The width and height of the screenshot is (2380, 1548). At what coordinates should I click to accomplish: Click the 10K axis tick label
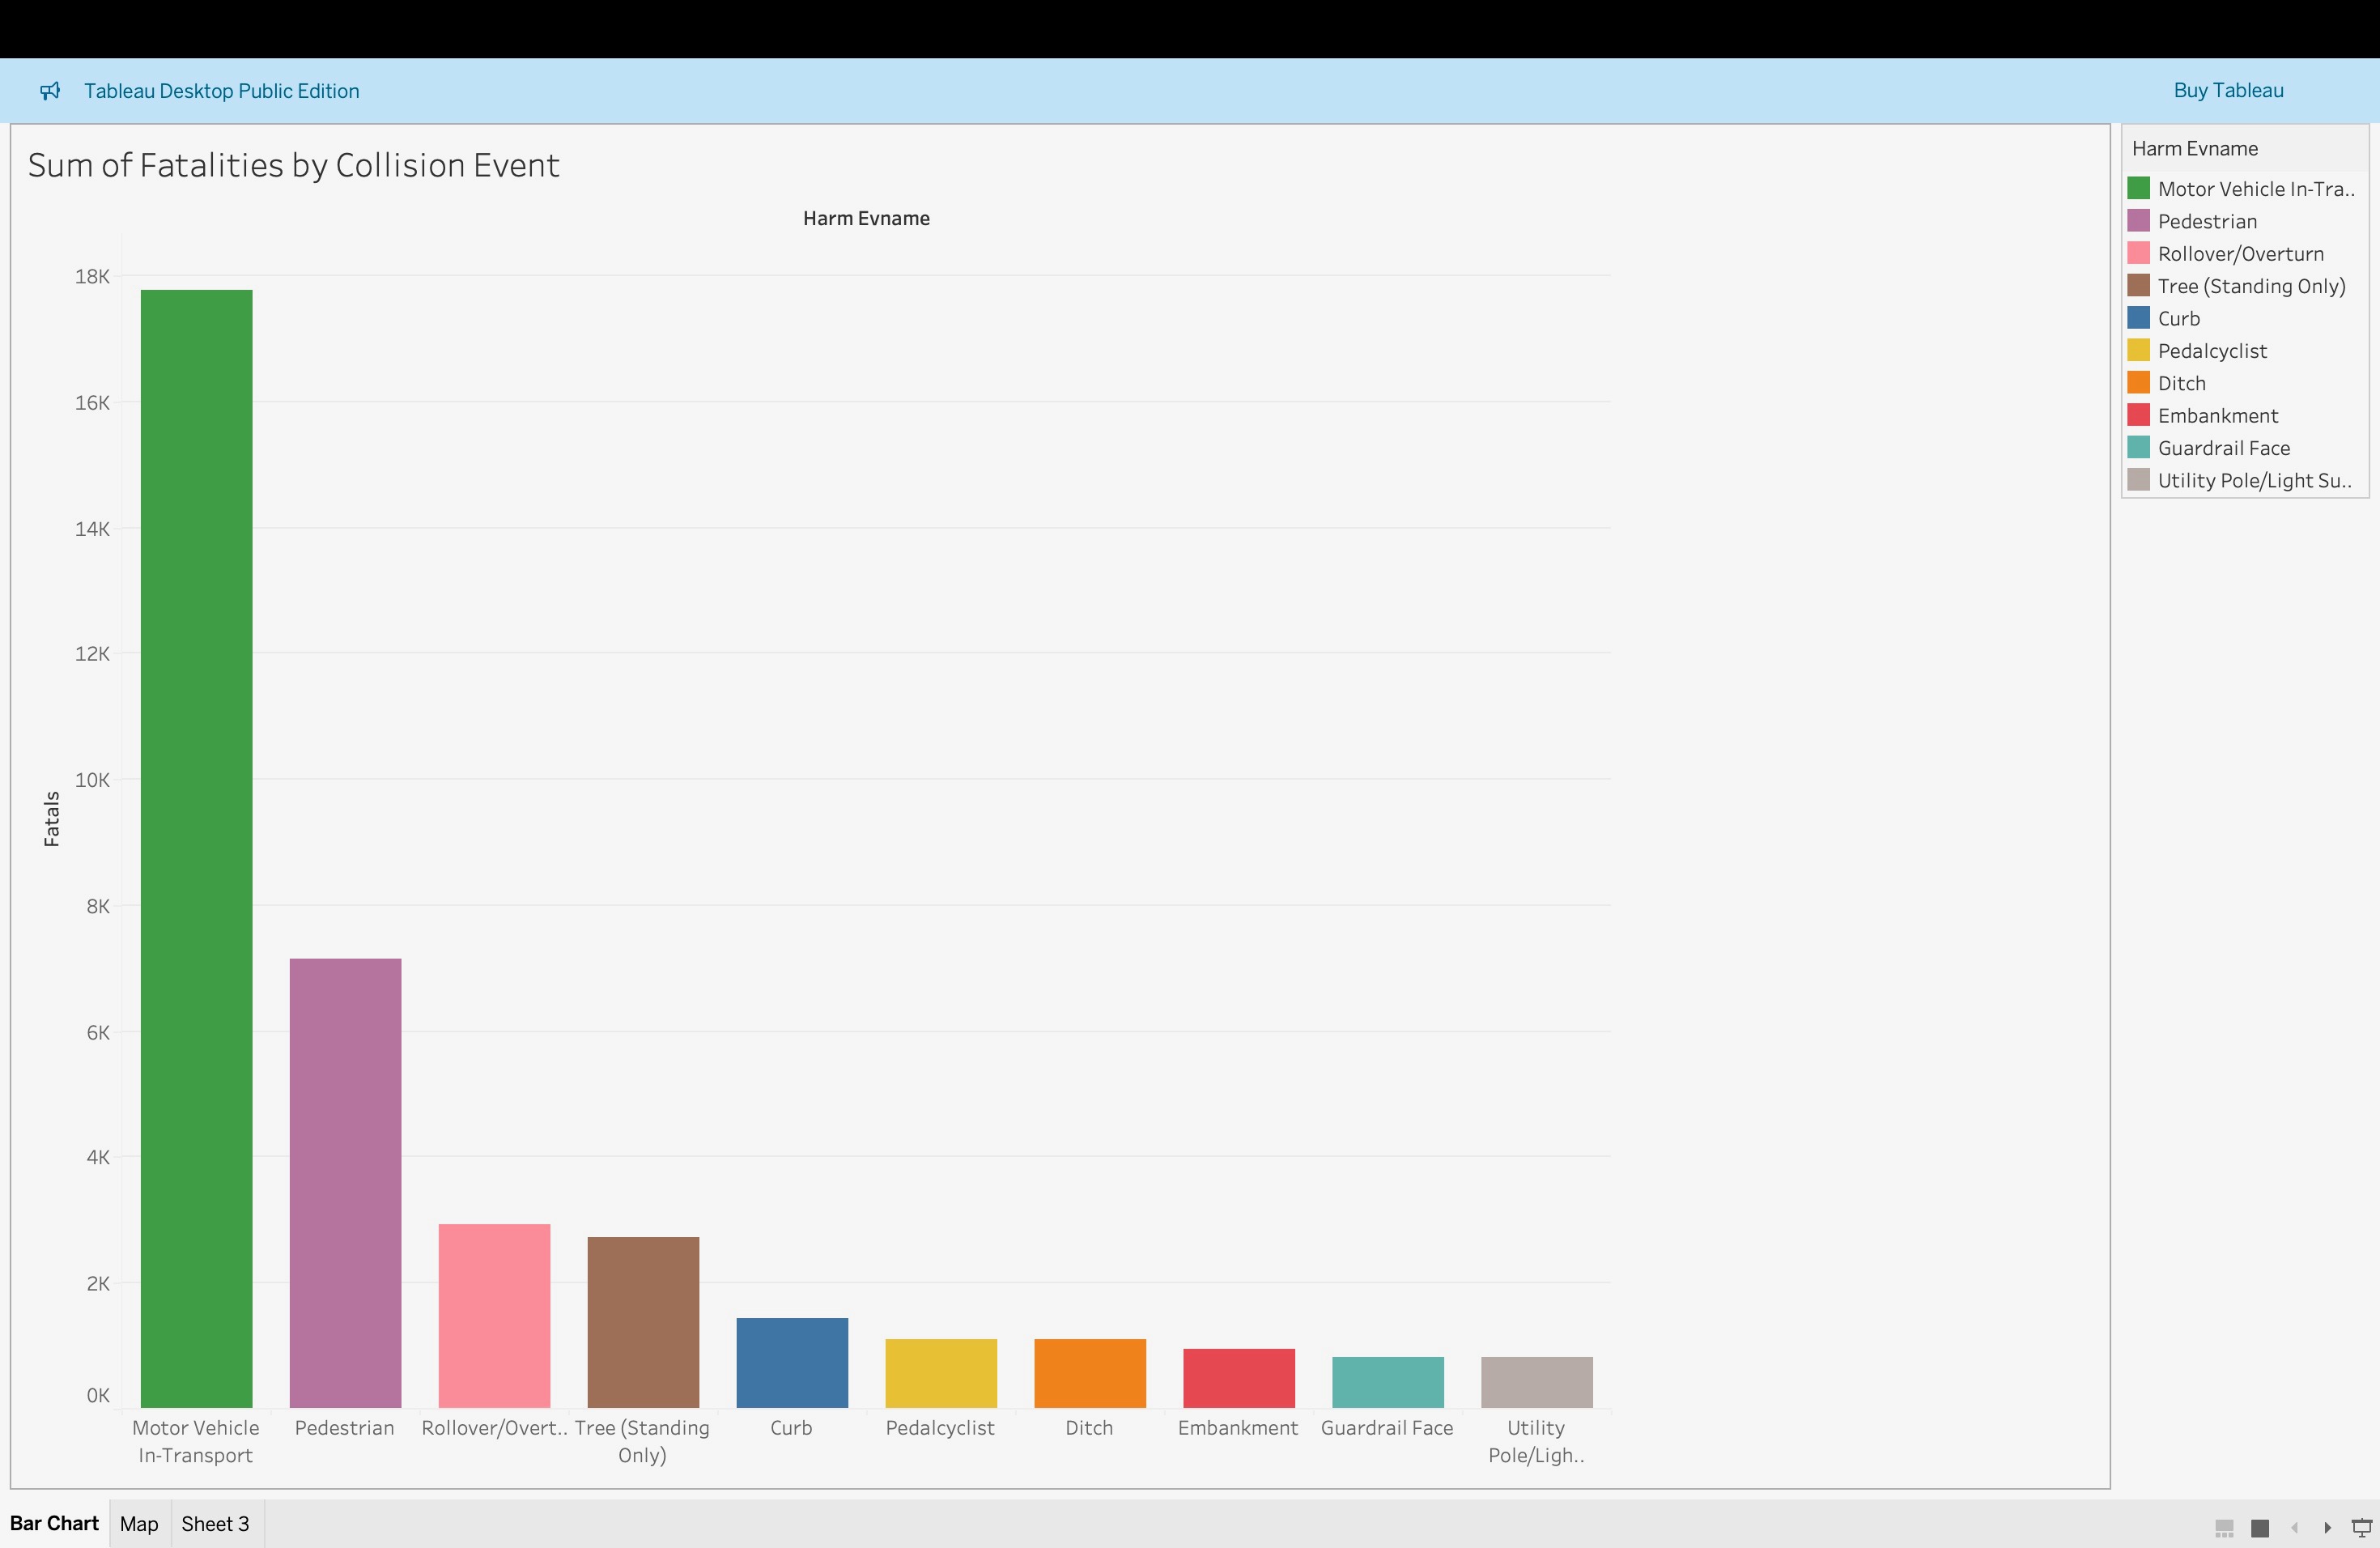pyautogui.click(x=92, y=780)
